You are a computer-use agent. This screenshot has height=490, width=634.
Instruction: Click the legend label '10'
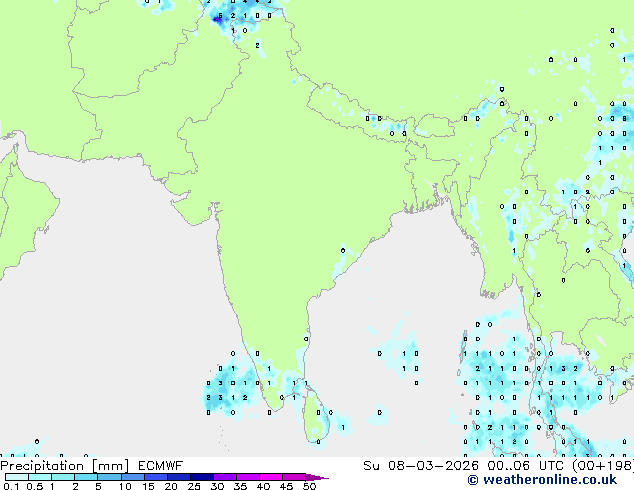click(125, 486)
